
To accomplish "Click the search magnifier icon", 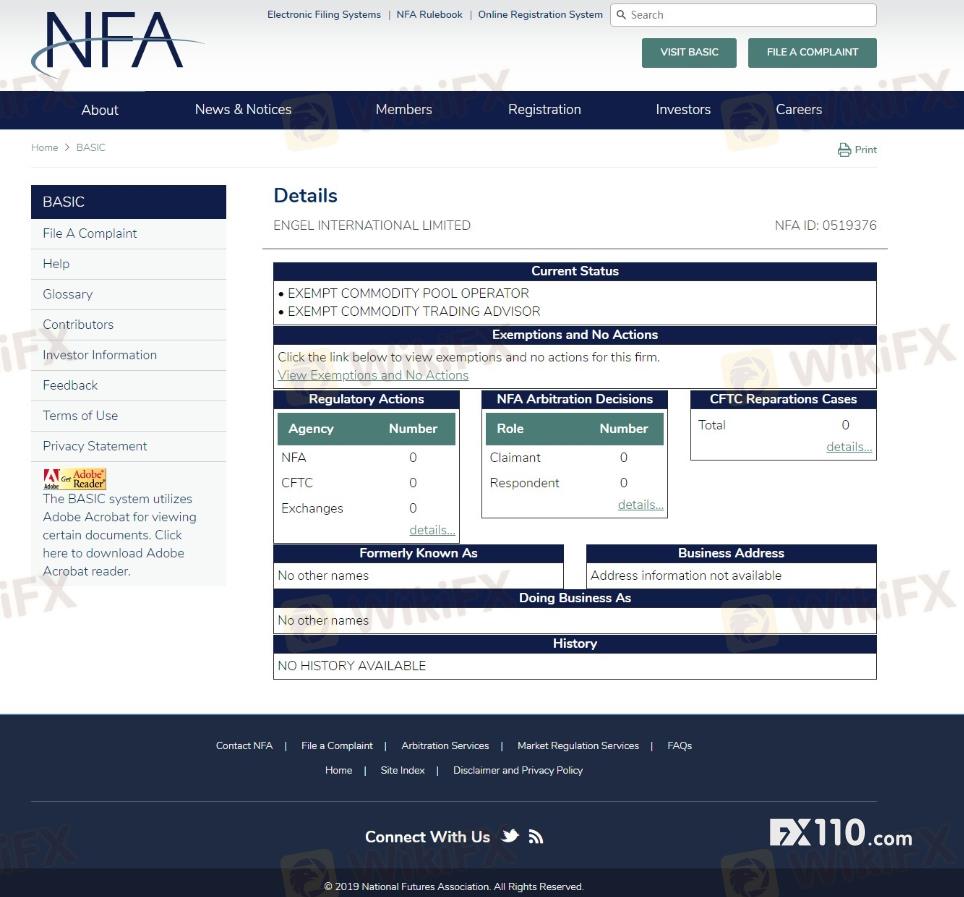I will (621, 15).
